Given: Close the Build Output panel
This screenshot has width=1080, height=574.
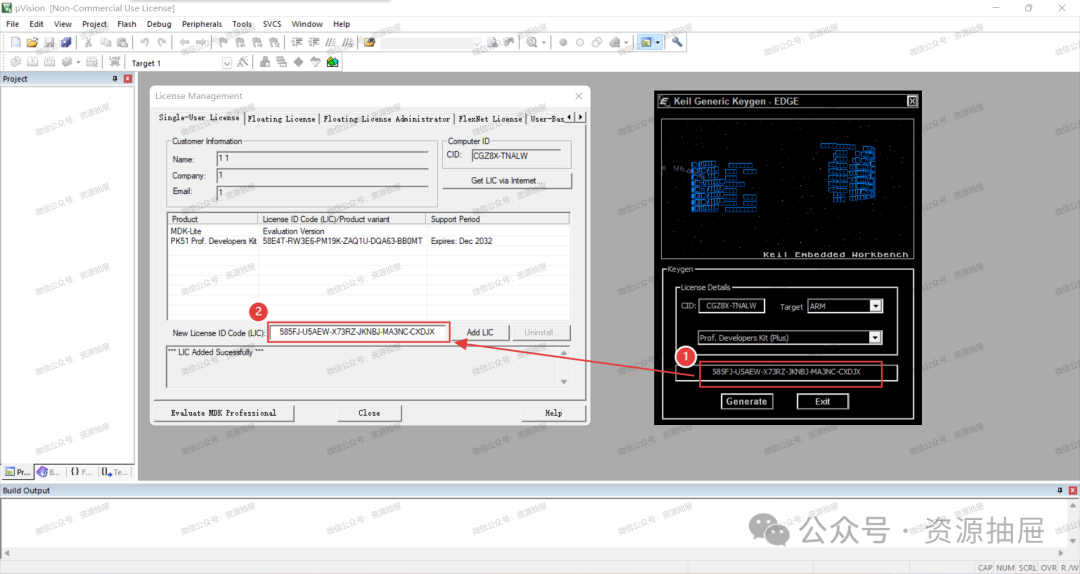Looking at the screenshot, I should click(1072, 491).
